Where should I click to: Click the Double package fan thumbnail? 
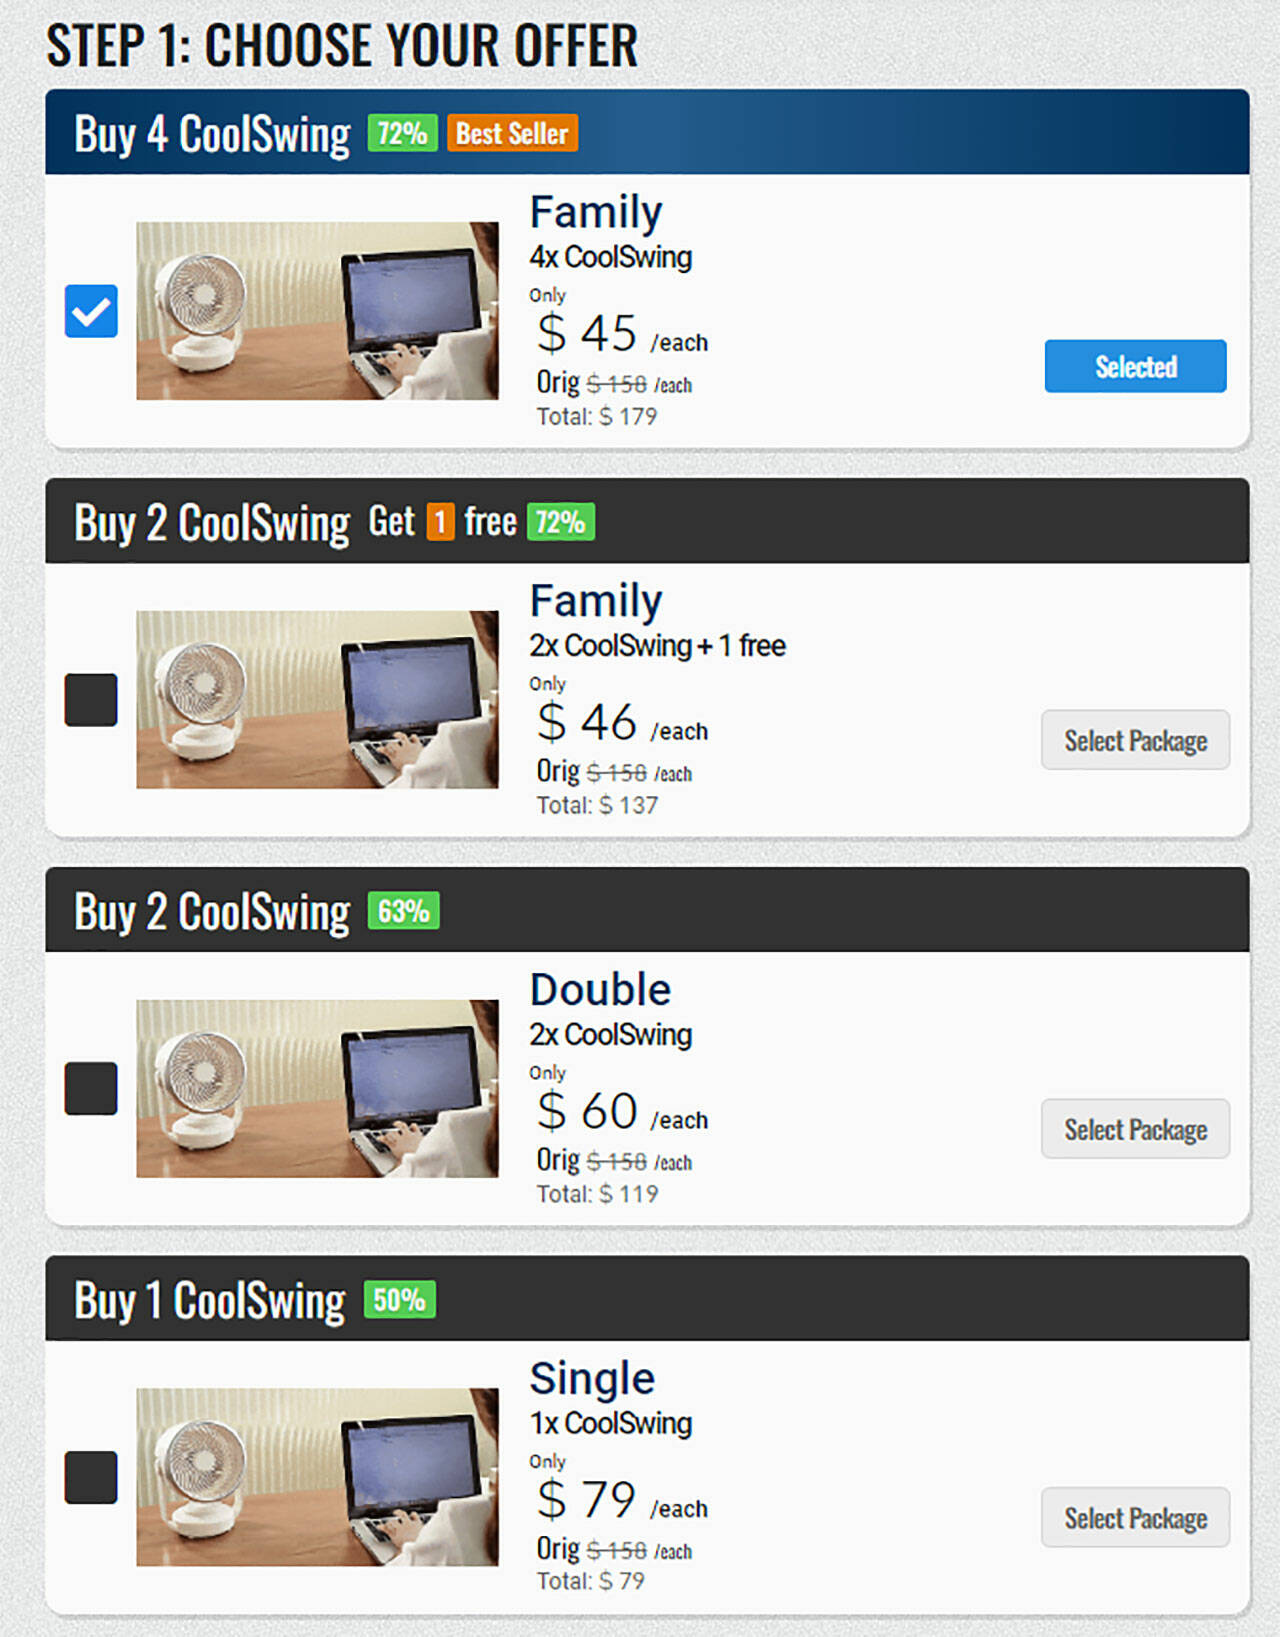click(317, 1088)
